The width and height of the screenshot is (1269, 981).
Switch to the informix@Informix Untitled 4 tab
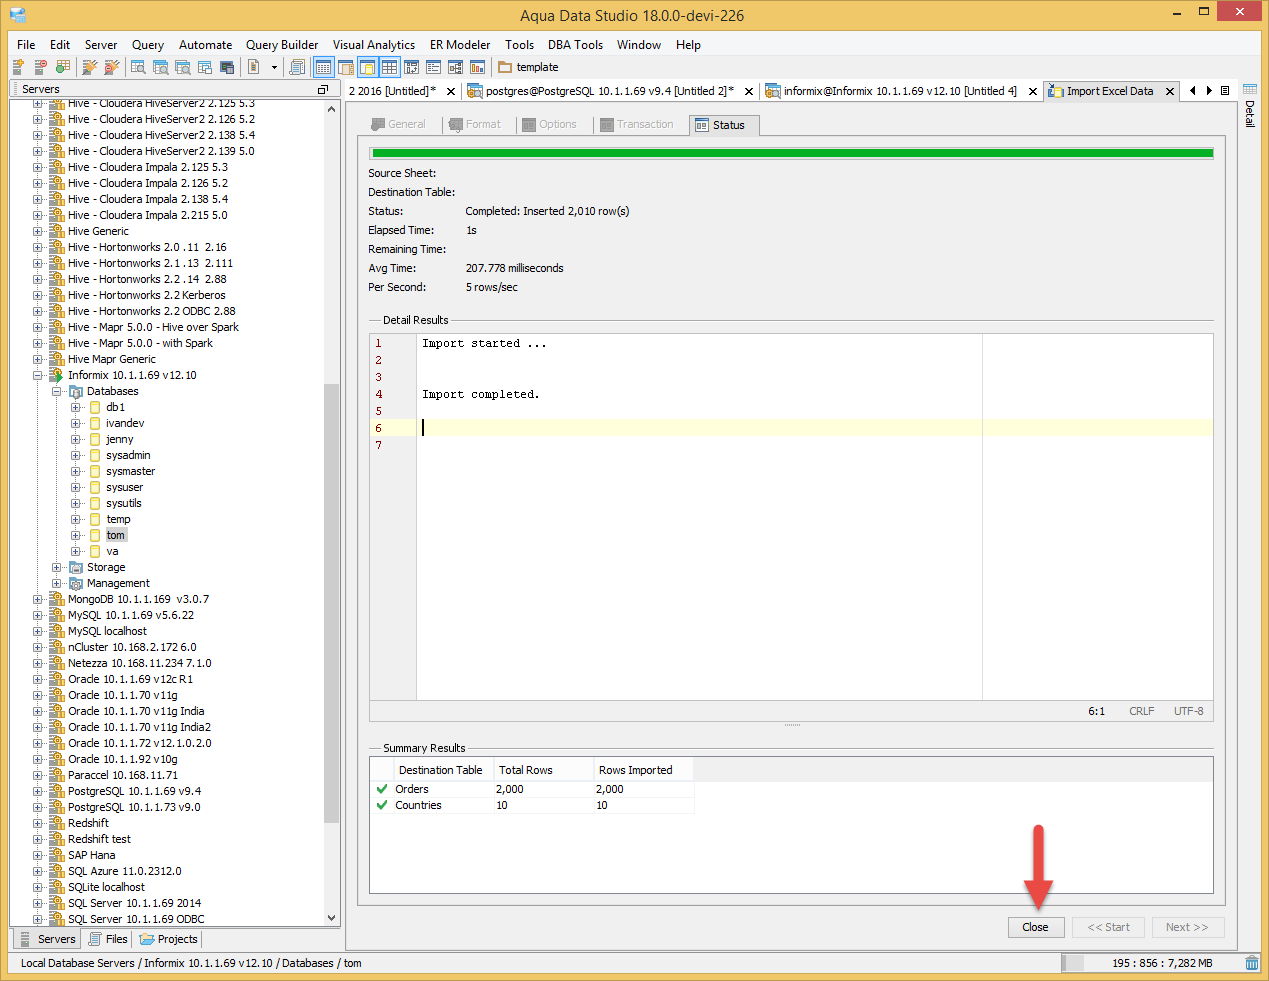[900, 91]
